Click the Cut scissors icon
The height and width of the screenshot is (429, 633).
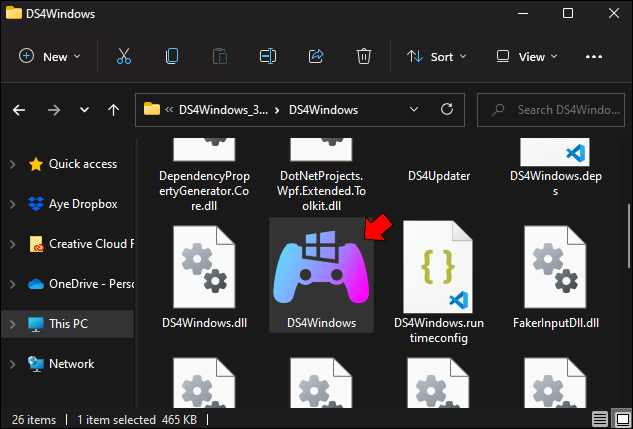(124, 56)
